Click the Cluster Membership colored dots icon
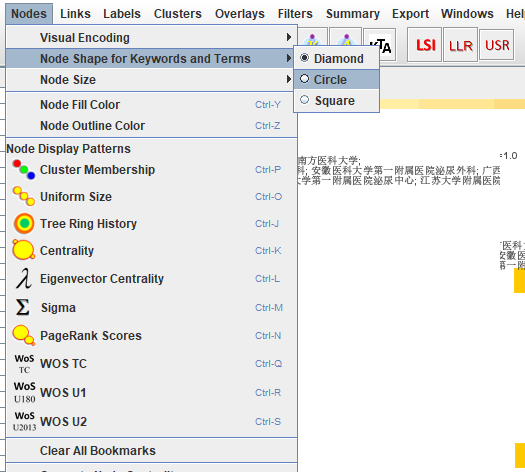 click(x=23, y=170)
